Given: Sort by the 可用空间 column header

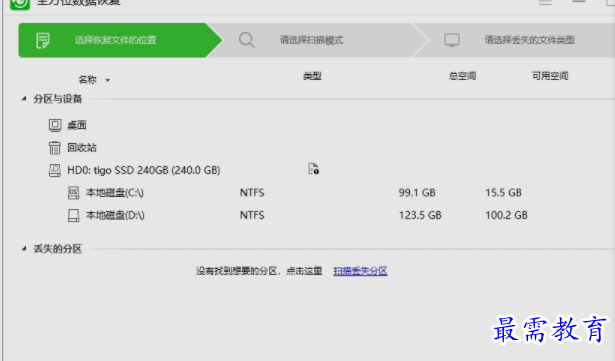Looking at the screenshot, I should click(x=550, y=76).
